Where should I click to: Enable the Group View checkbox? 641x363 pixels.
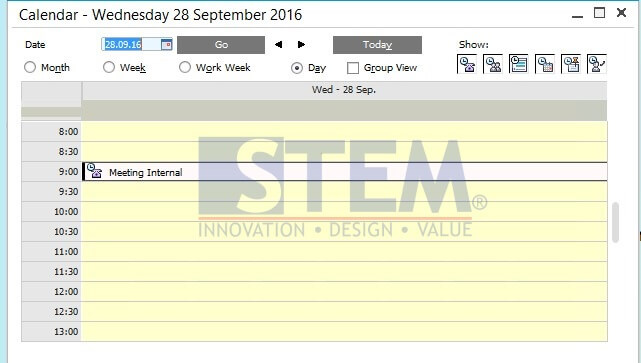[353, 68]
